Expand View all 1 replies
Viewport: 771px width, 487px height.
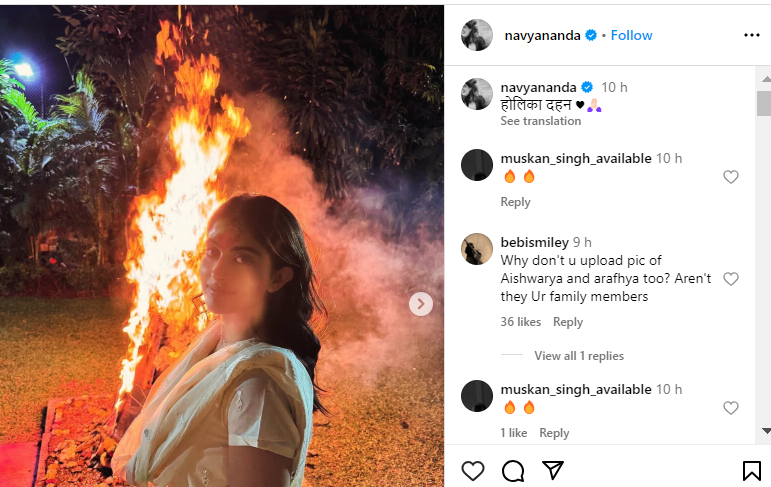[578, 356]
